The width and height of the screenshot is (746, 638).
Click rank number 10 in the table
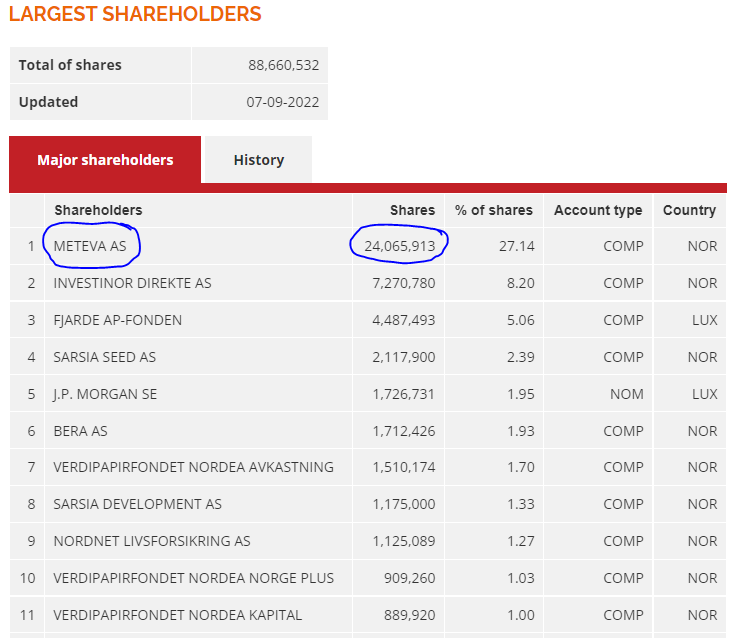pos(27,578)
